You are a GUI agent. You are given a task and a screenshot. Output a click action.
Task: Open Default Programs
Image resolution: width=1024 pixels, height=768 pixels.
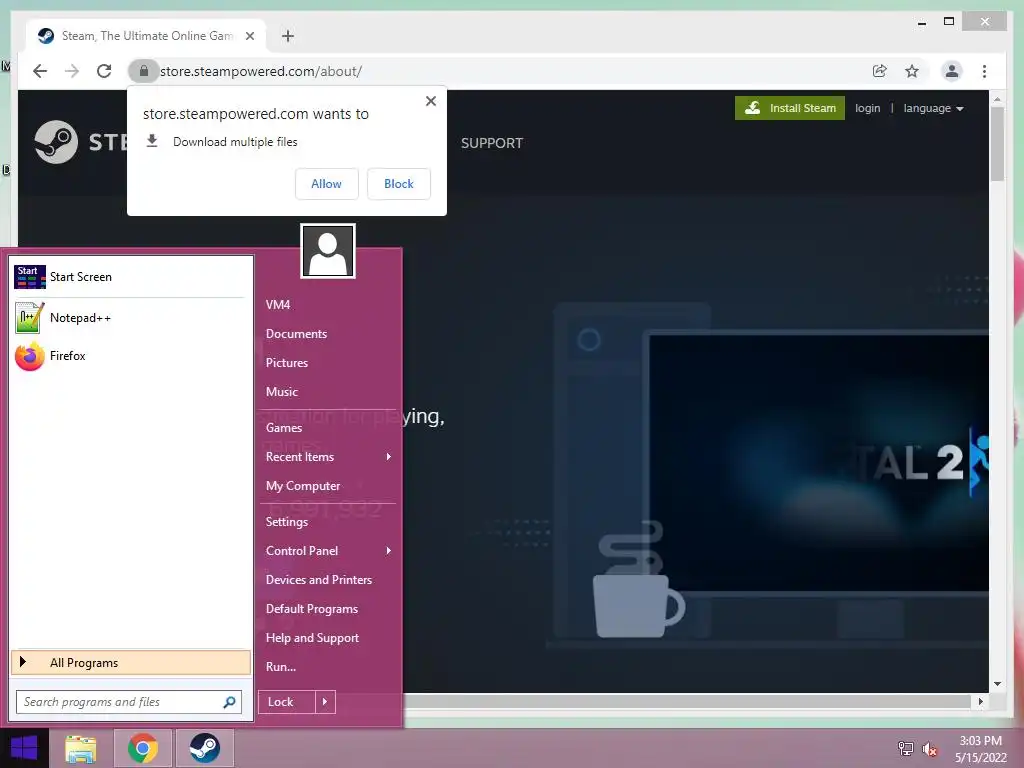312,609
